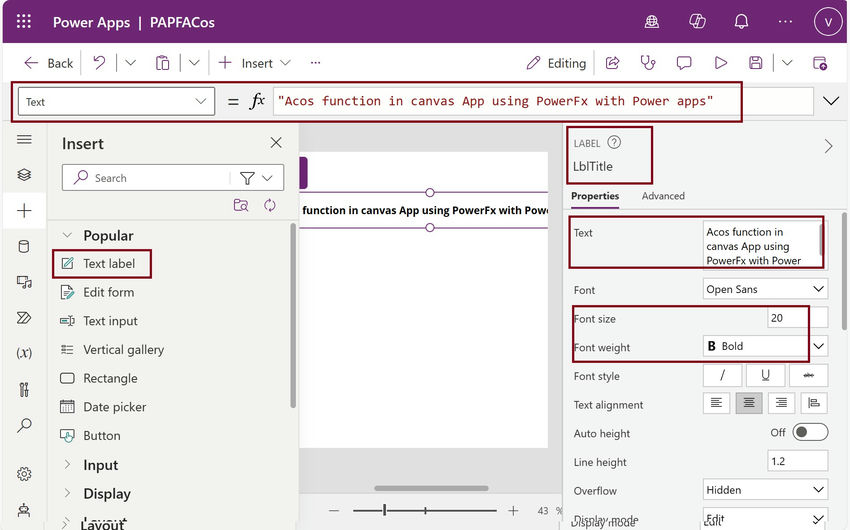This screenshot has width=850, height=530.
Task: Open the Virtual agent icon in sidebar
Action: (x=24, y=509)
